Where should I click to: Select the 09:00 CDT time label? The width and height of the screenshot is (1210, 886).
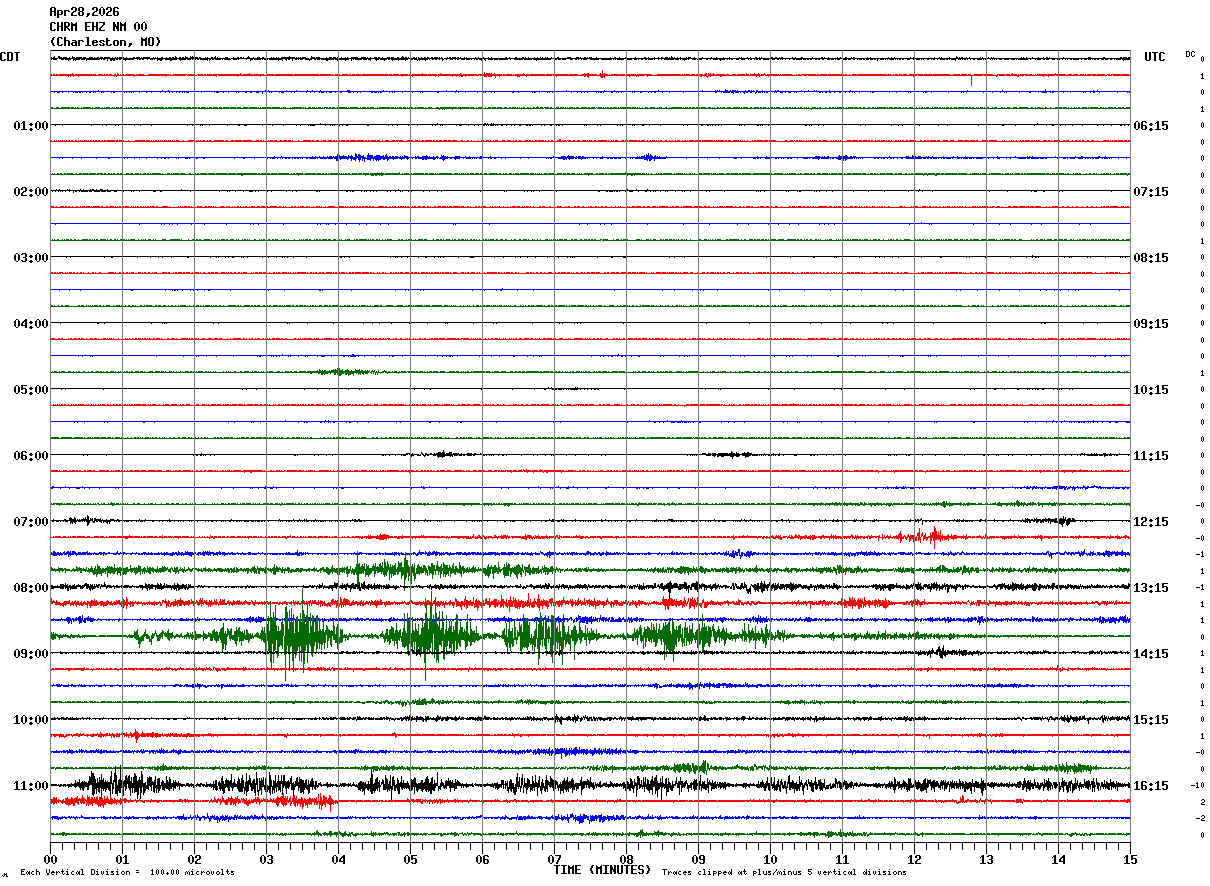pyautogui.click(x=31, y=654)
